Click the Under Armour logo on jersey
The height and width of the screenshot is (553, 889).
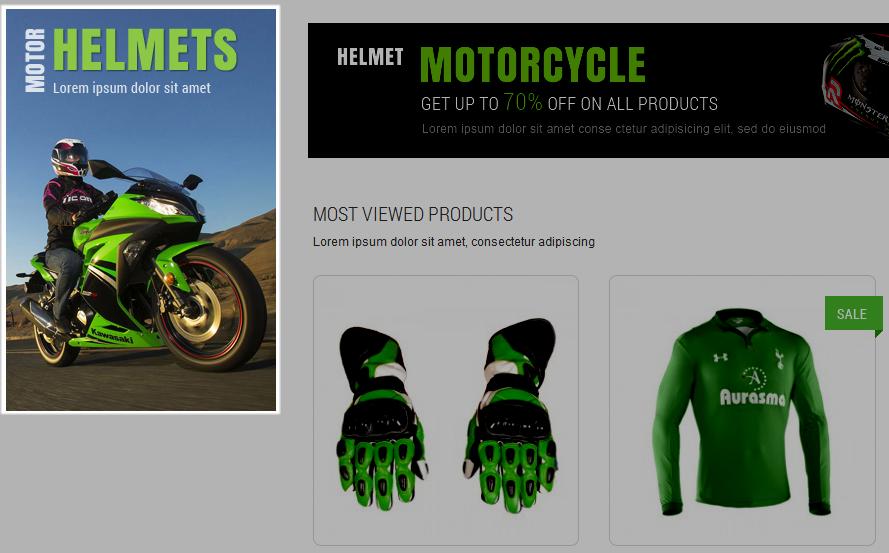(x=721, y=357)
